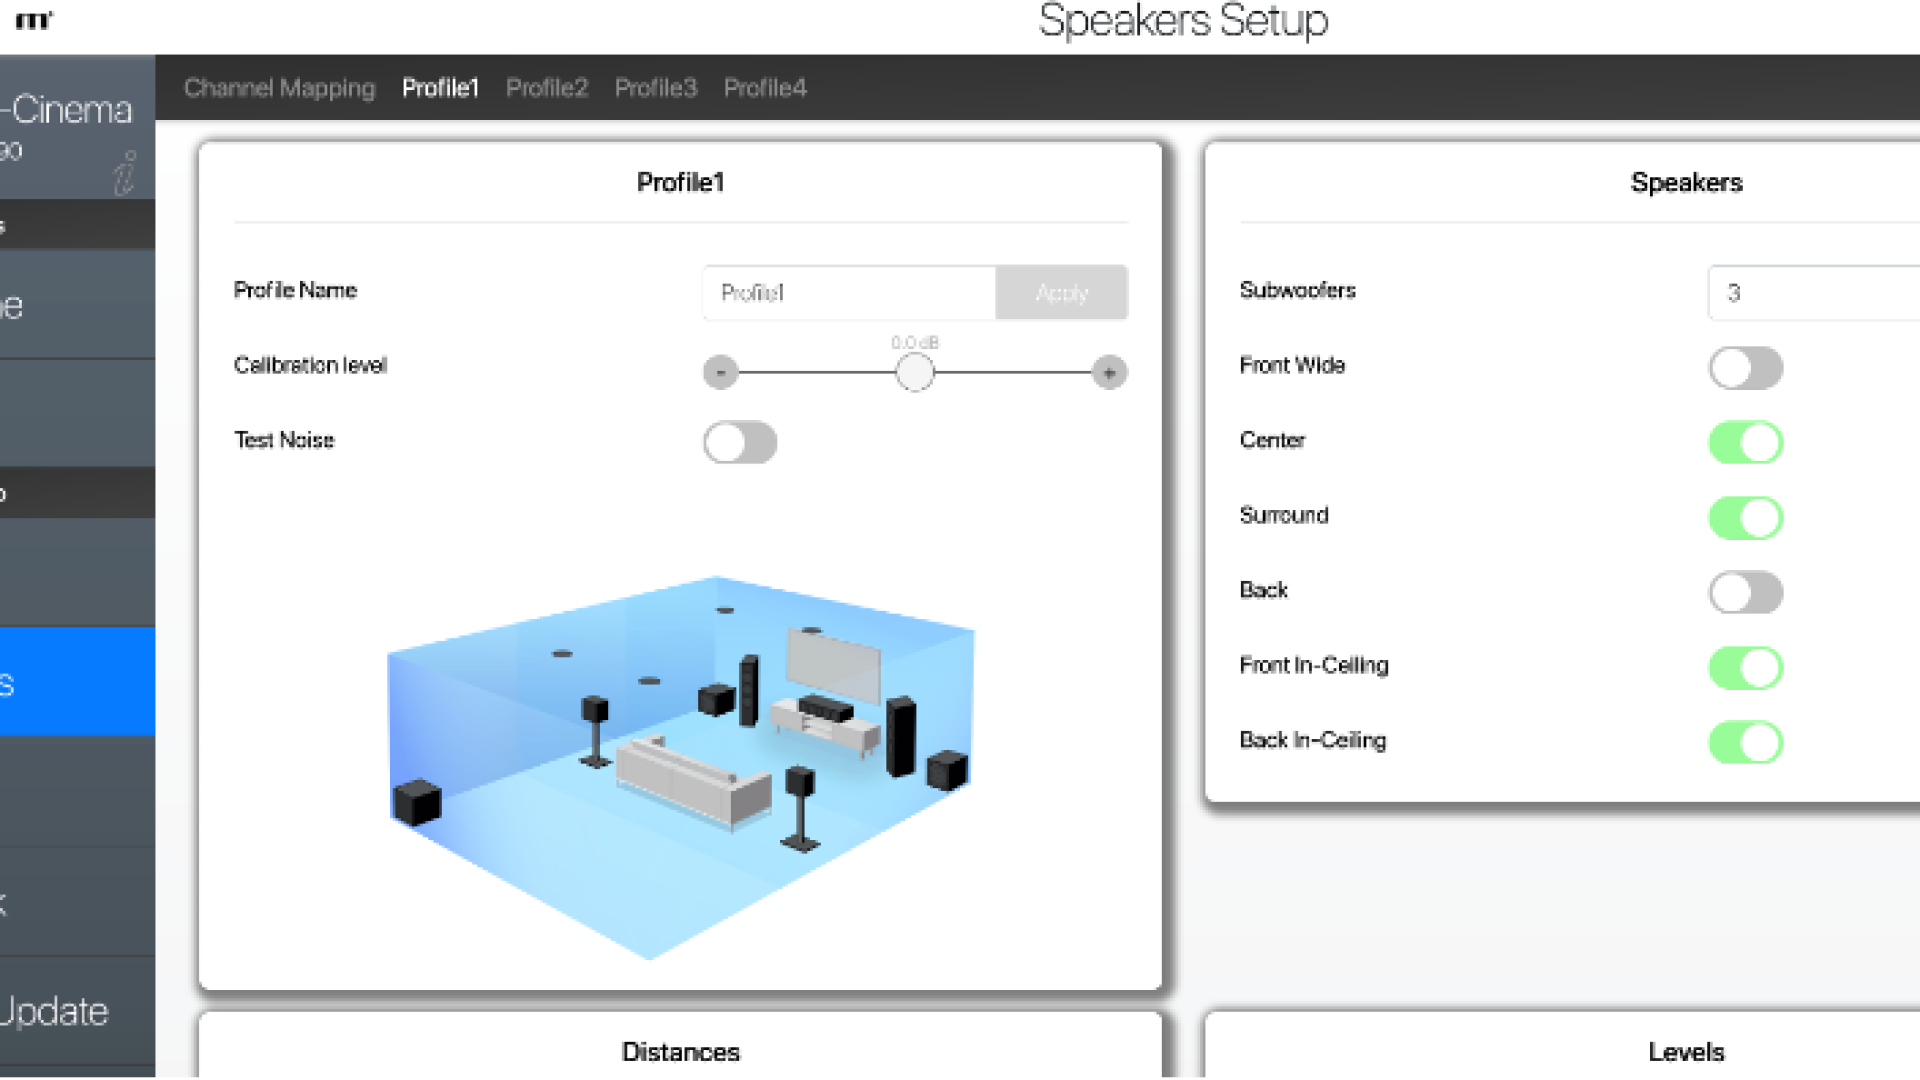Click the device info icon in sidebar
Image resolution: width=1920 pixels, height=1080 pixels.
[x=125, y=173]
